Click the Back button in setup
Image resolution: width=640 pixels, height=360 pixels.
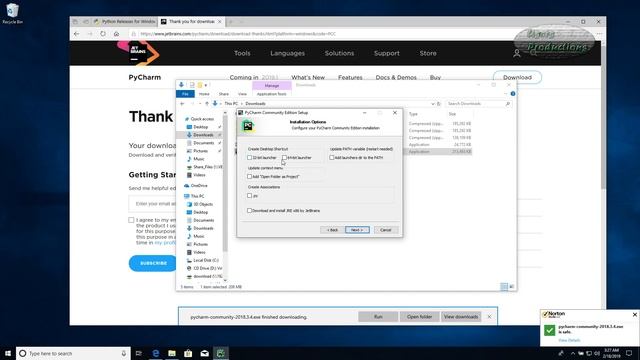pos(332,230)
